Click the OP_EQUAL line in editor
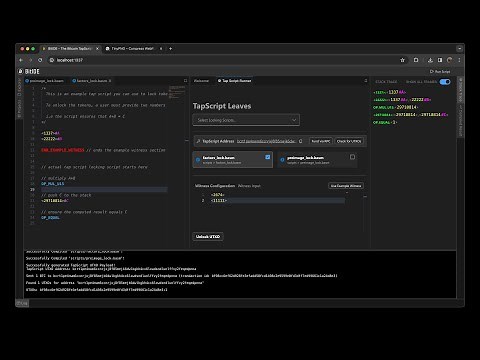 [50, 218]
